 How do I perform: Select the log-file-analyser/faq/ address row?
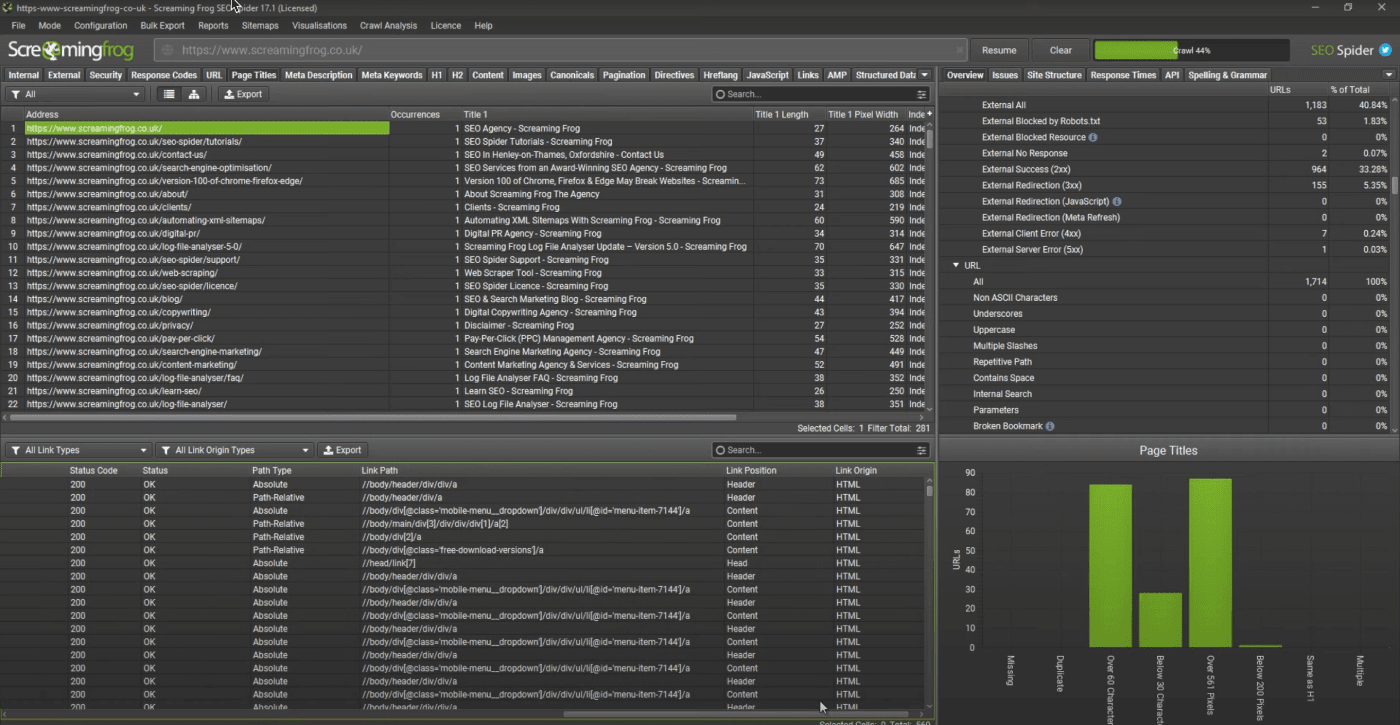[207, 378]
